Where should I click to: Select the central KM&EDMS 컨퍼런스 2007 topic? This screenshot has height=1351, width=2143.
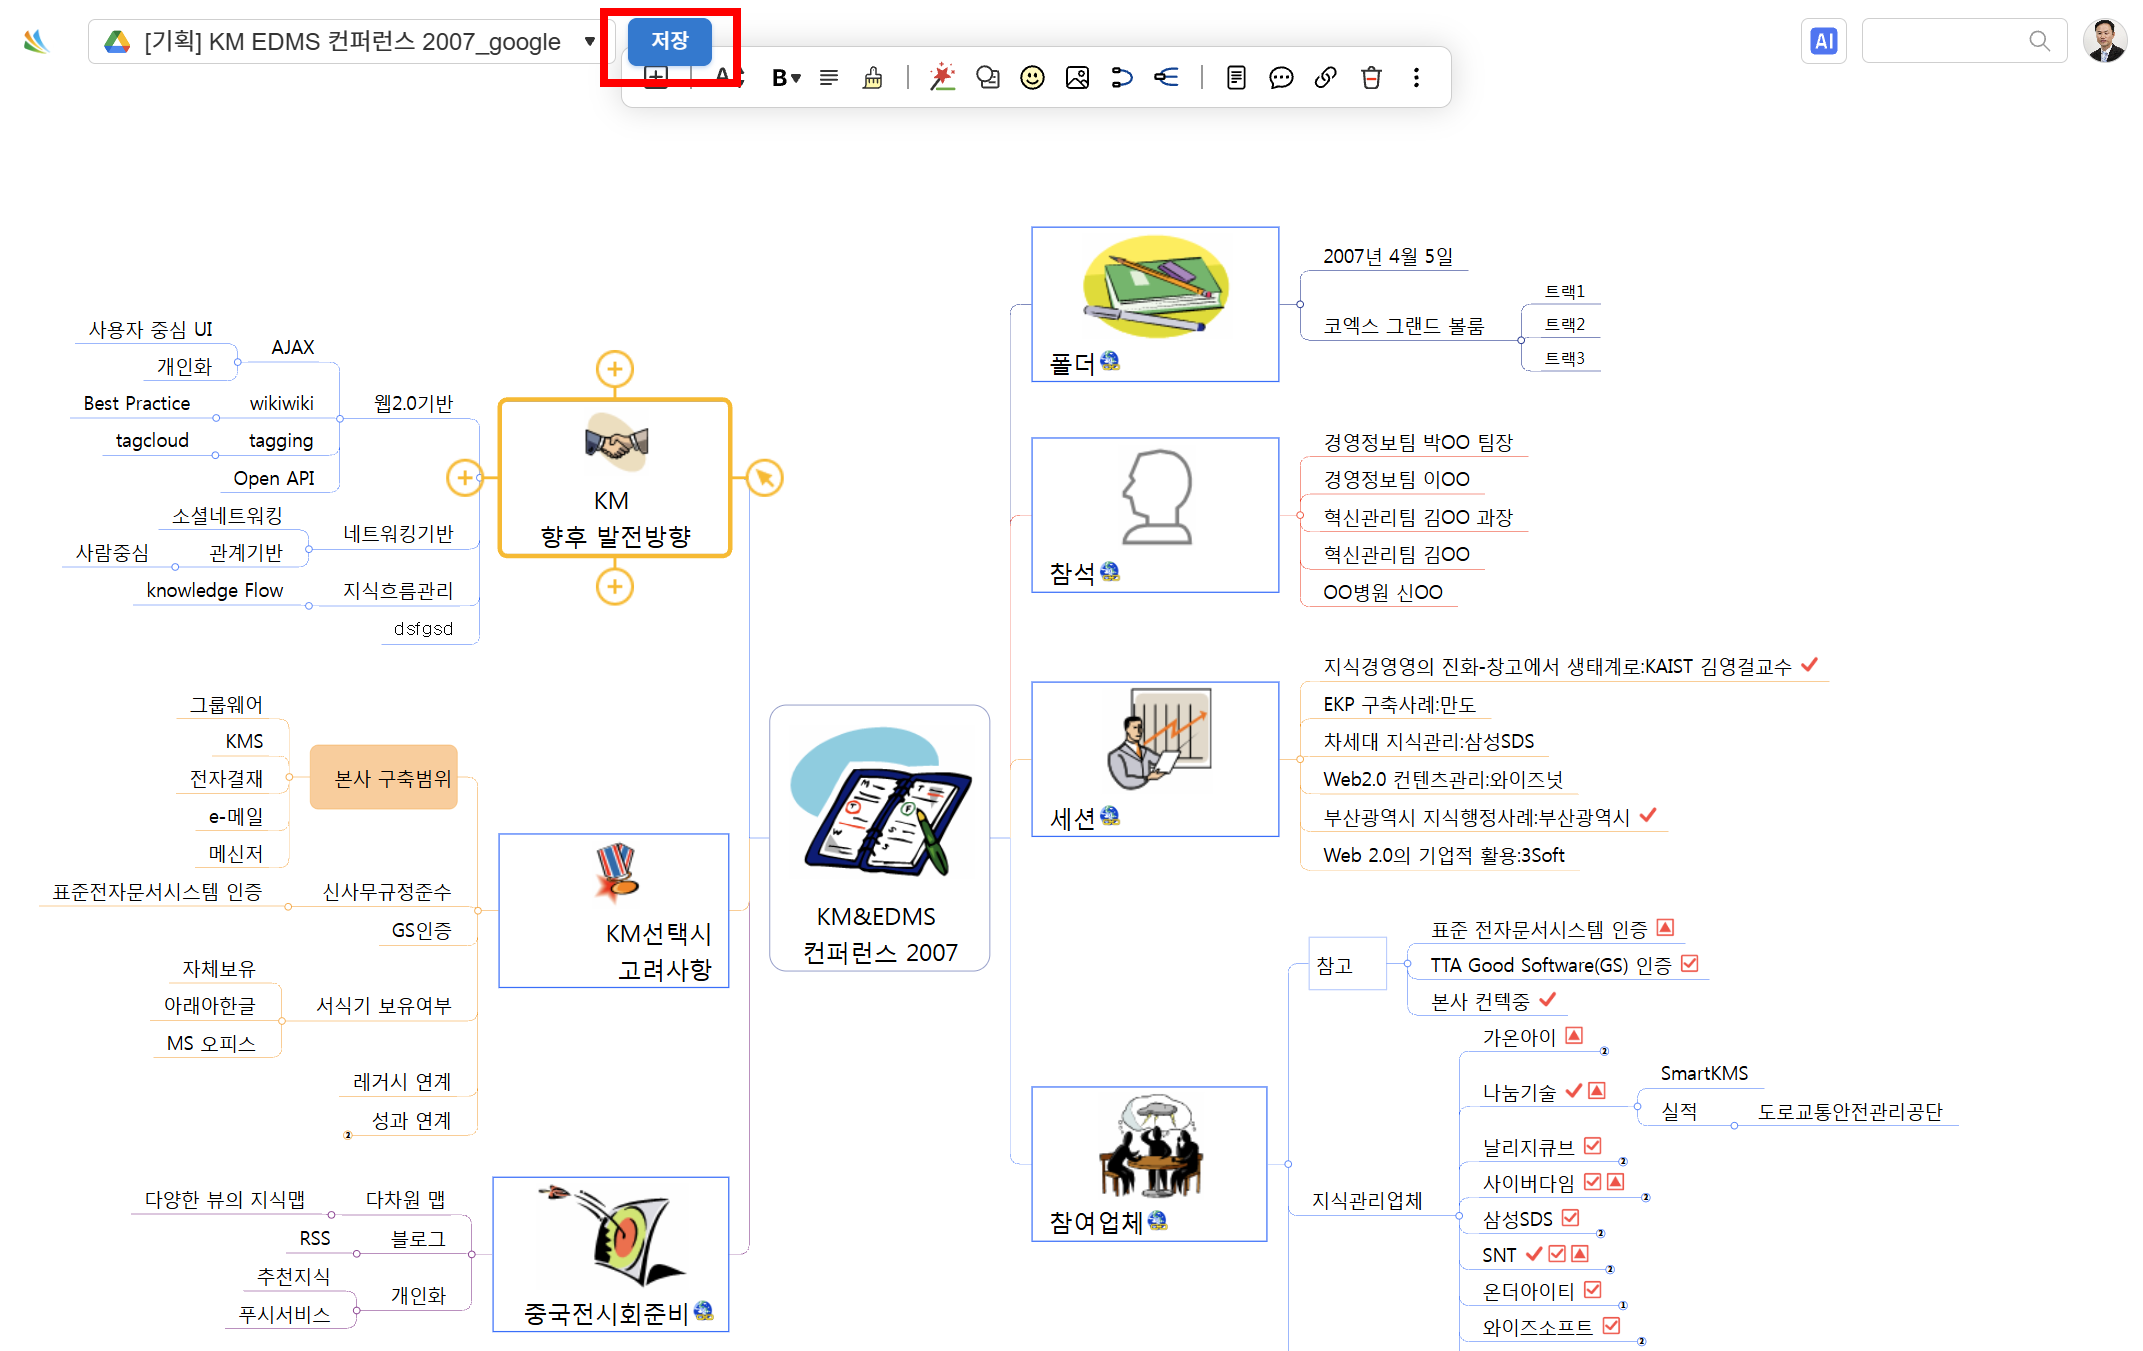880,838
